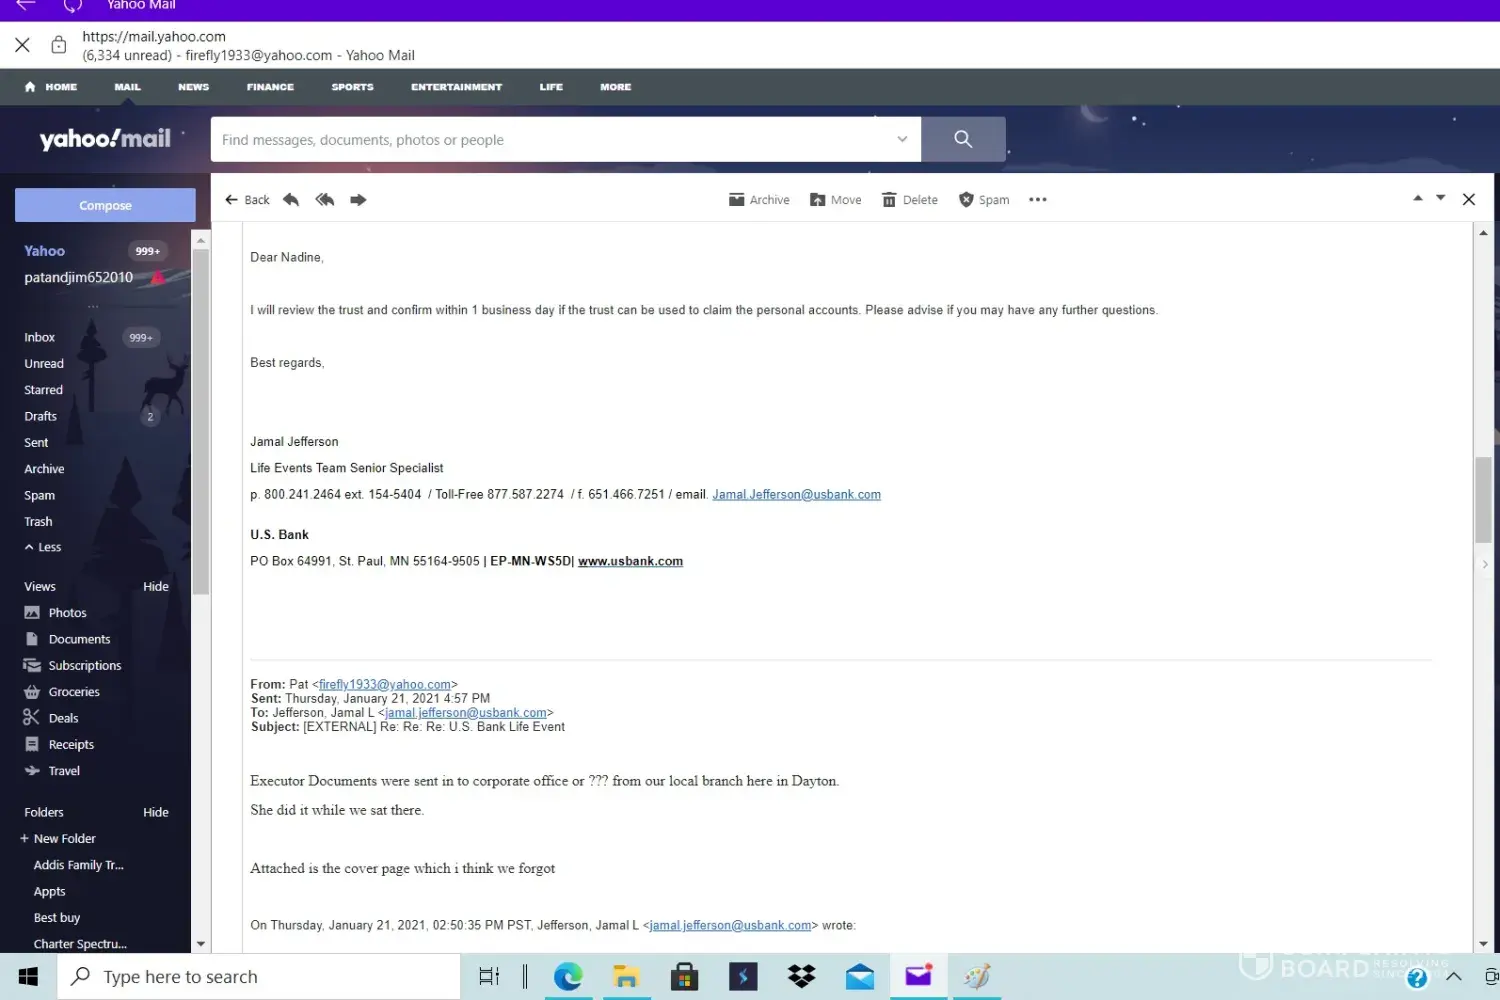Open the Charter Spectru... folder
Screen dimensions: 1500x1000
(80, 944)
